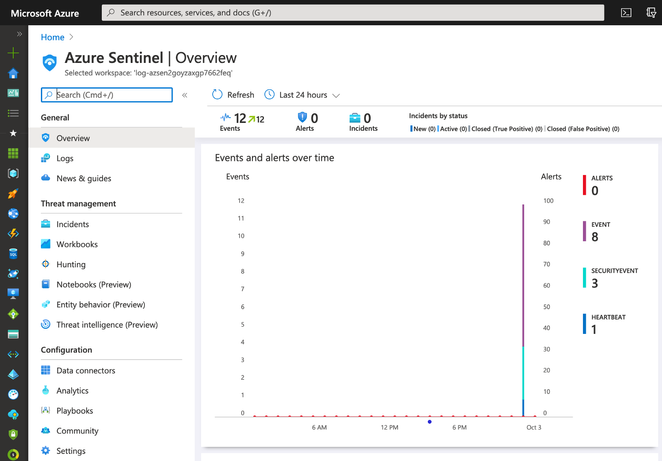Viewport: 662px width, 461px height.
Task: Open All services list icon in sidebar
Action: [13, 113]
